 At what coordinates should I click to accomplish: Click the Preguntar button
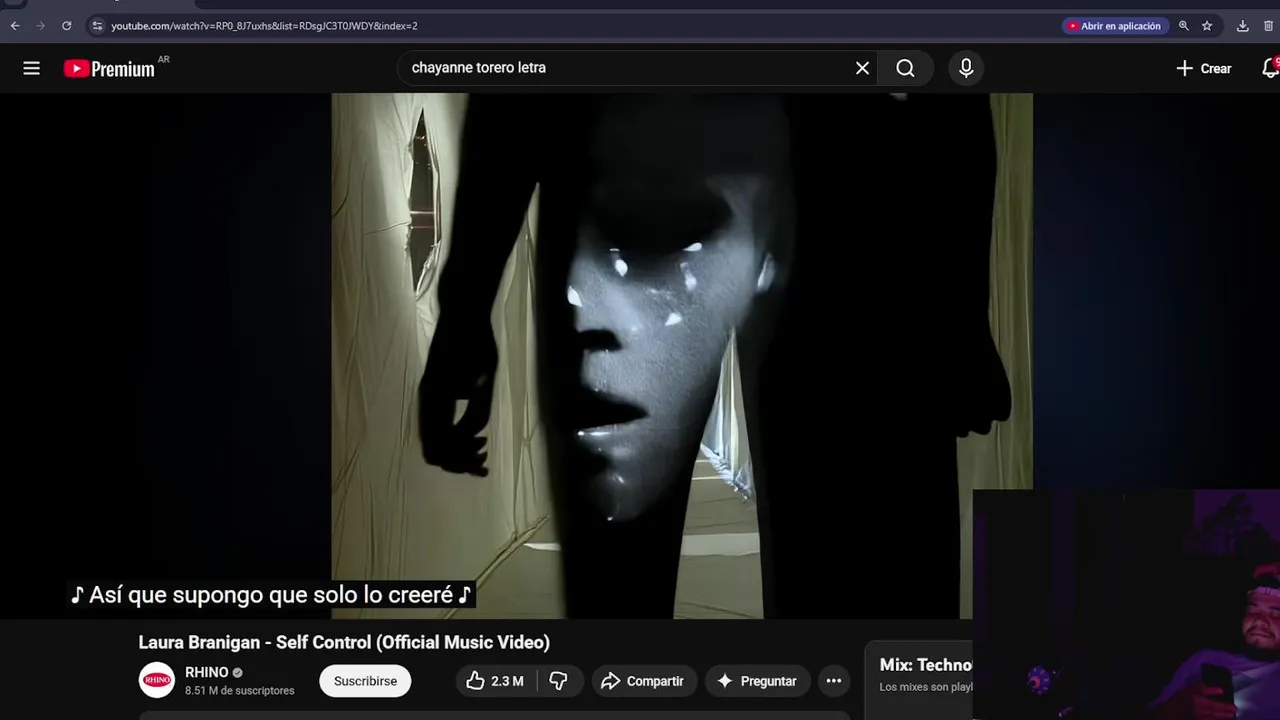click(x=757, y=681)
